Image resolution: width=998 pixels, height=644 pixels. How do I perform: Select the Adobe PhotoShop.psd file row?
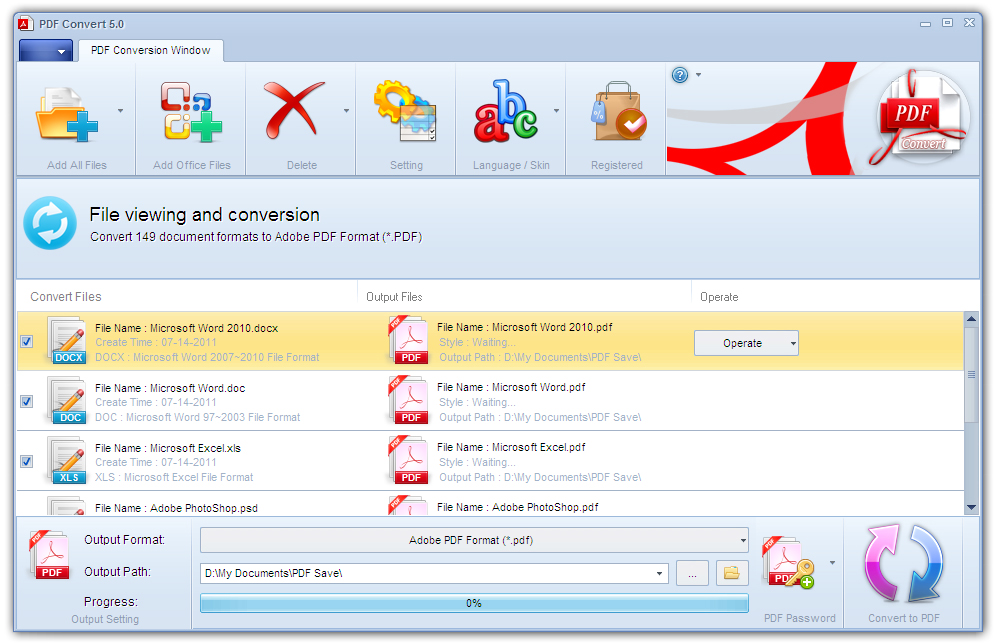490,504
